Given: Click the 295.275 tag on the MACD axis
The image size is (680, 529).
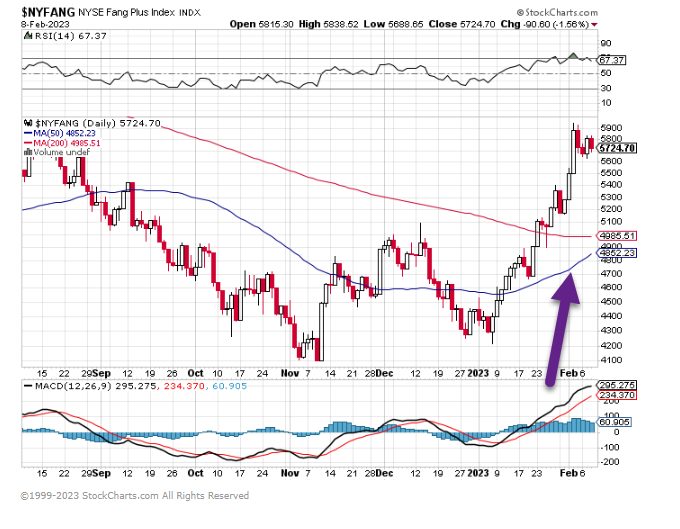Looking at the screenshot, I should pyautogui.click(x=617, y=385).
